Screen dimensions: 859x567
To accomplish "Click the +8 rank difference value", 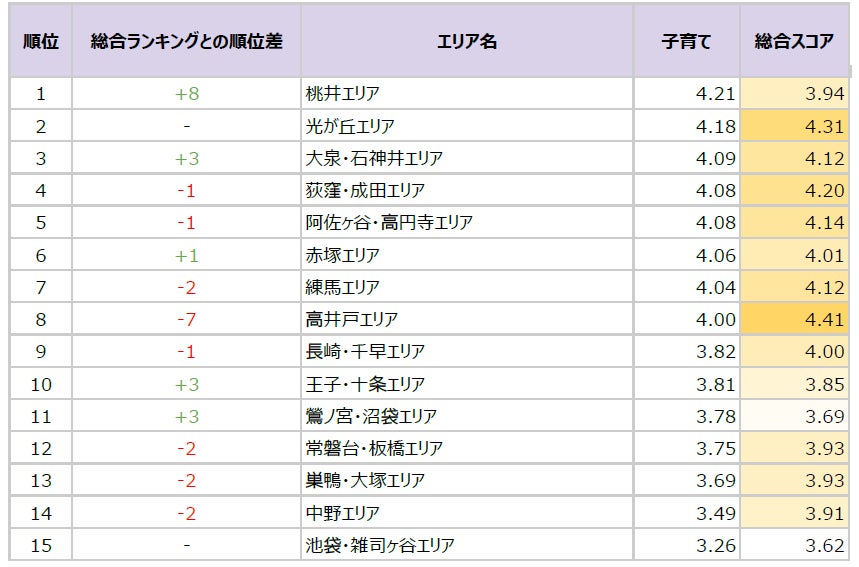I will point(187,94).
